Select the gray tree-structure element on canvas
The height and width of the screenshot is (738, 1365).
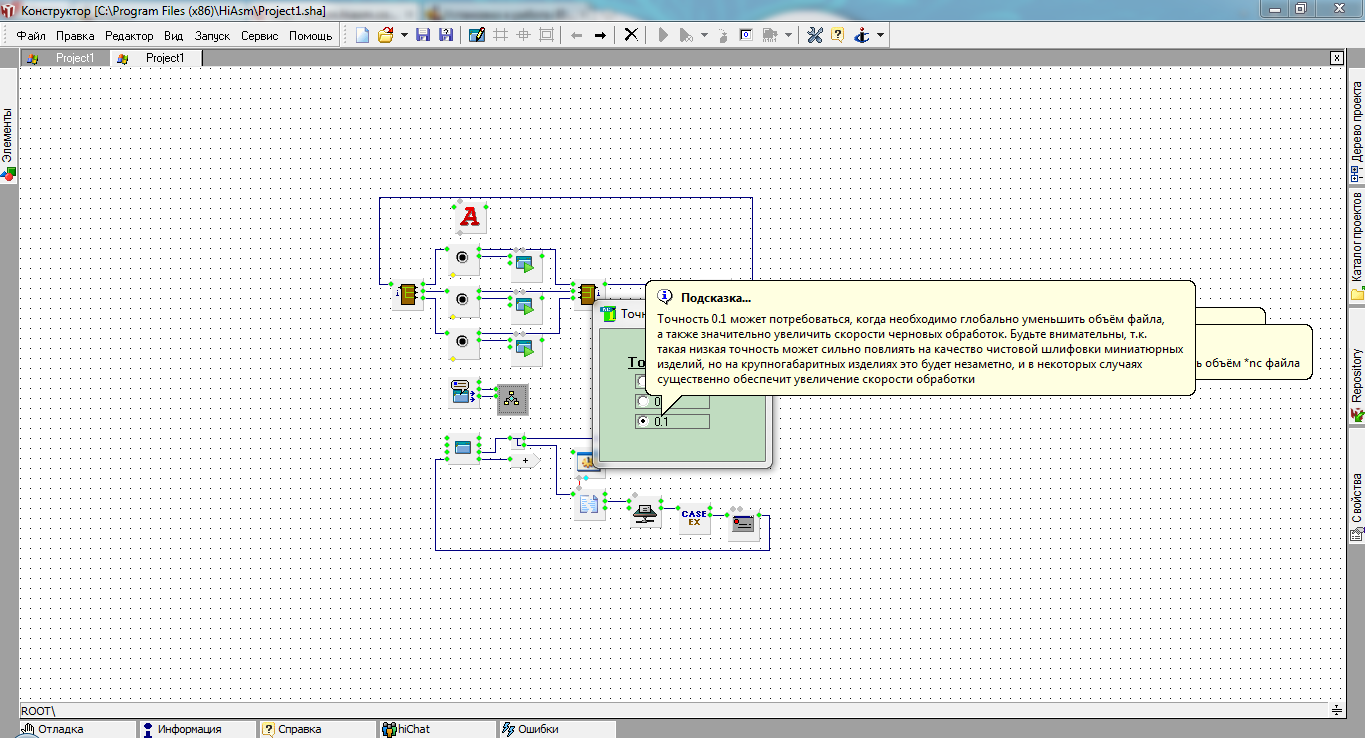[x=512, y=399]
